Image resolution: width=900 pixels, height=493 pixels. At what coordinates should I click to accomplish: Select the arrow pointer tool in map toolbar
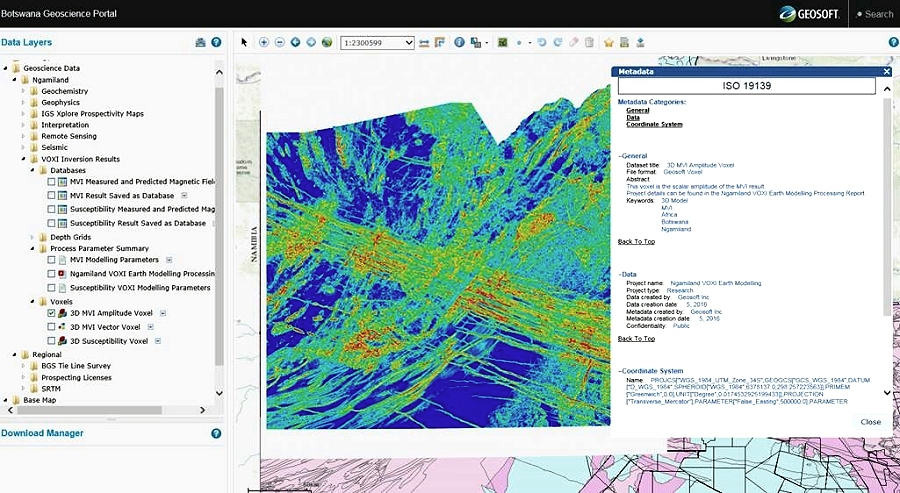(244, 43)
